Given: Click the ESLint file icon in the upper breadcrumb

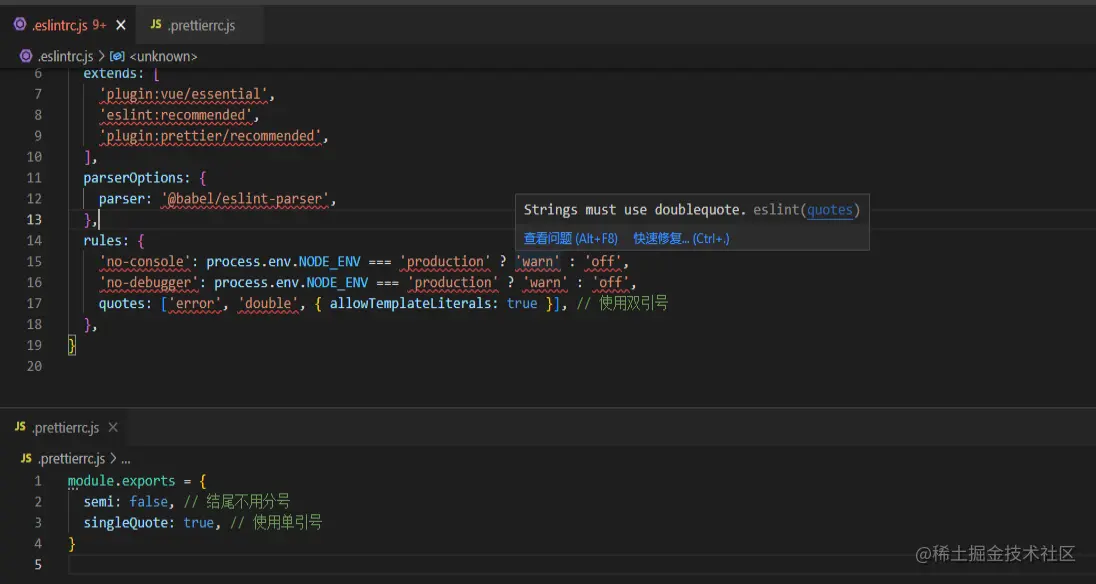Looking at the screenshot, I should (x=26, y=57).
